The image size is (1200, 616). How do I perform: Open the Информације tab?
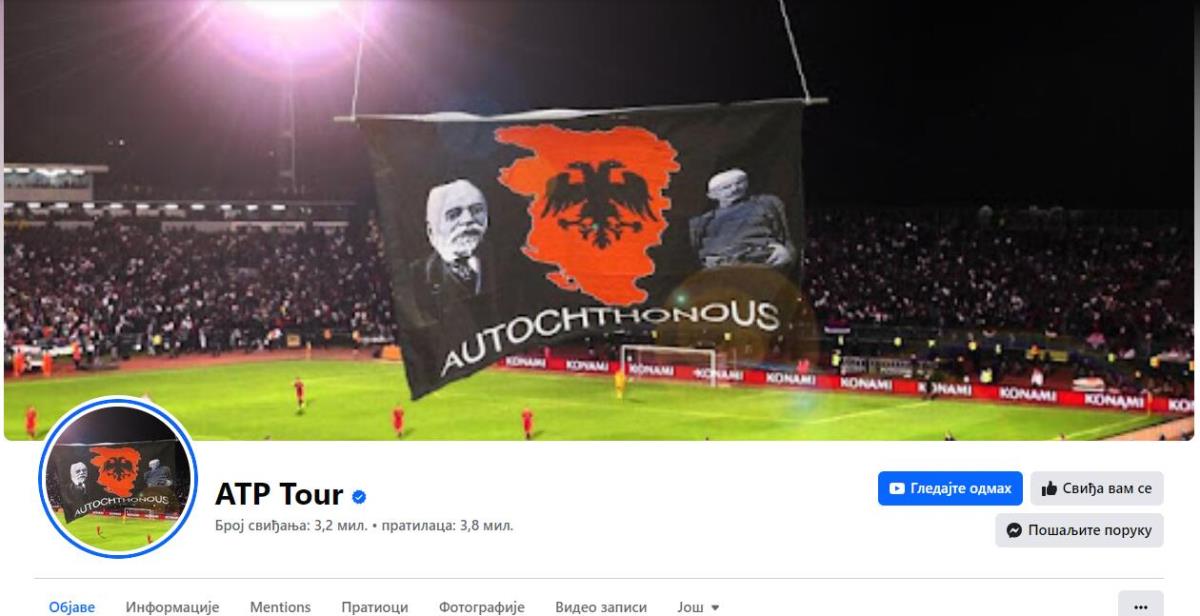pos(172,607)
